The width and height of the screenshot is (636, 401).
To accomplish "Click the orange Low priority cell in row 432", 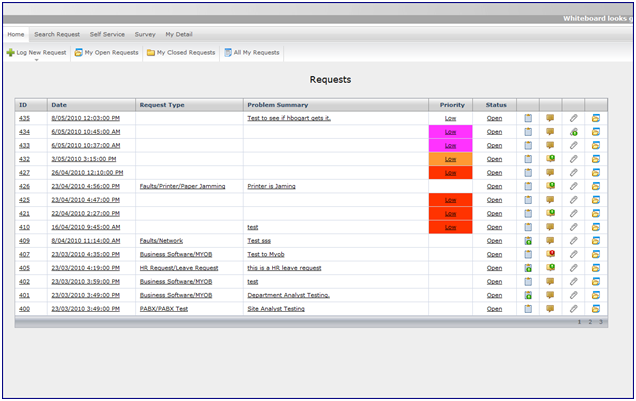I will coord(450,159).
